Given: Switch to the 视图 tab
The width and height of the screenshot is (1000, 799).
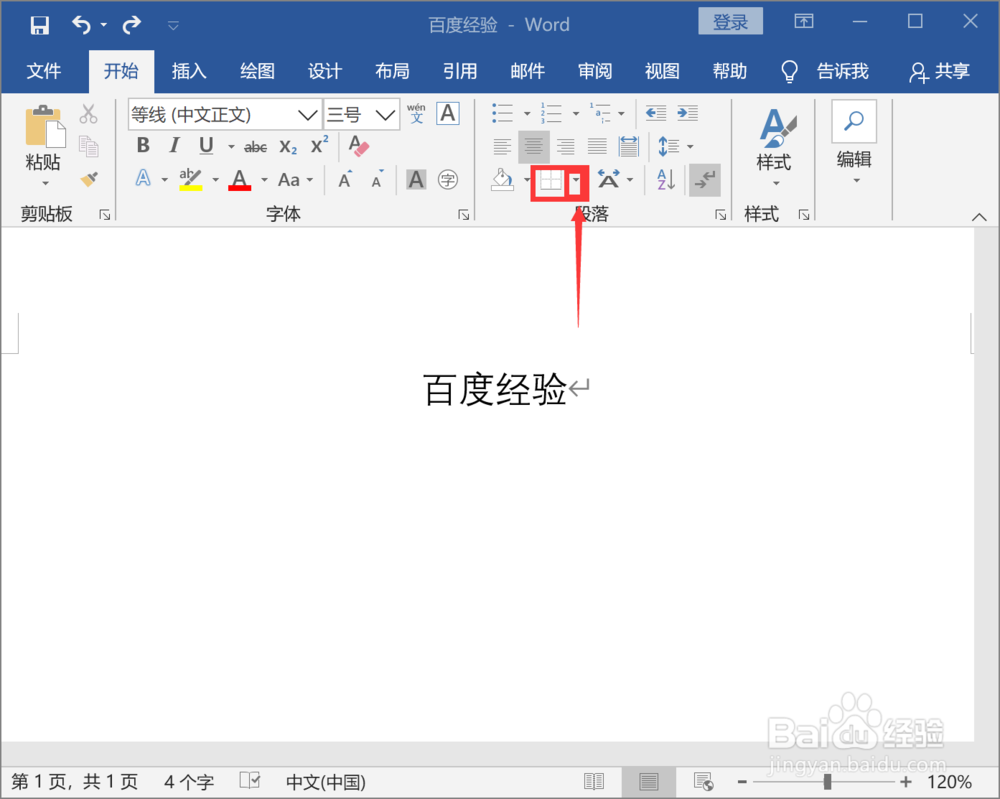Looking at the screenshot, I should pyautogui.click(x=662, y=71).
